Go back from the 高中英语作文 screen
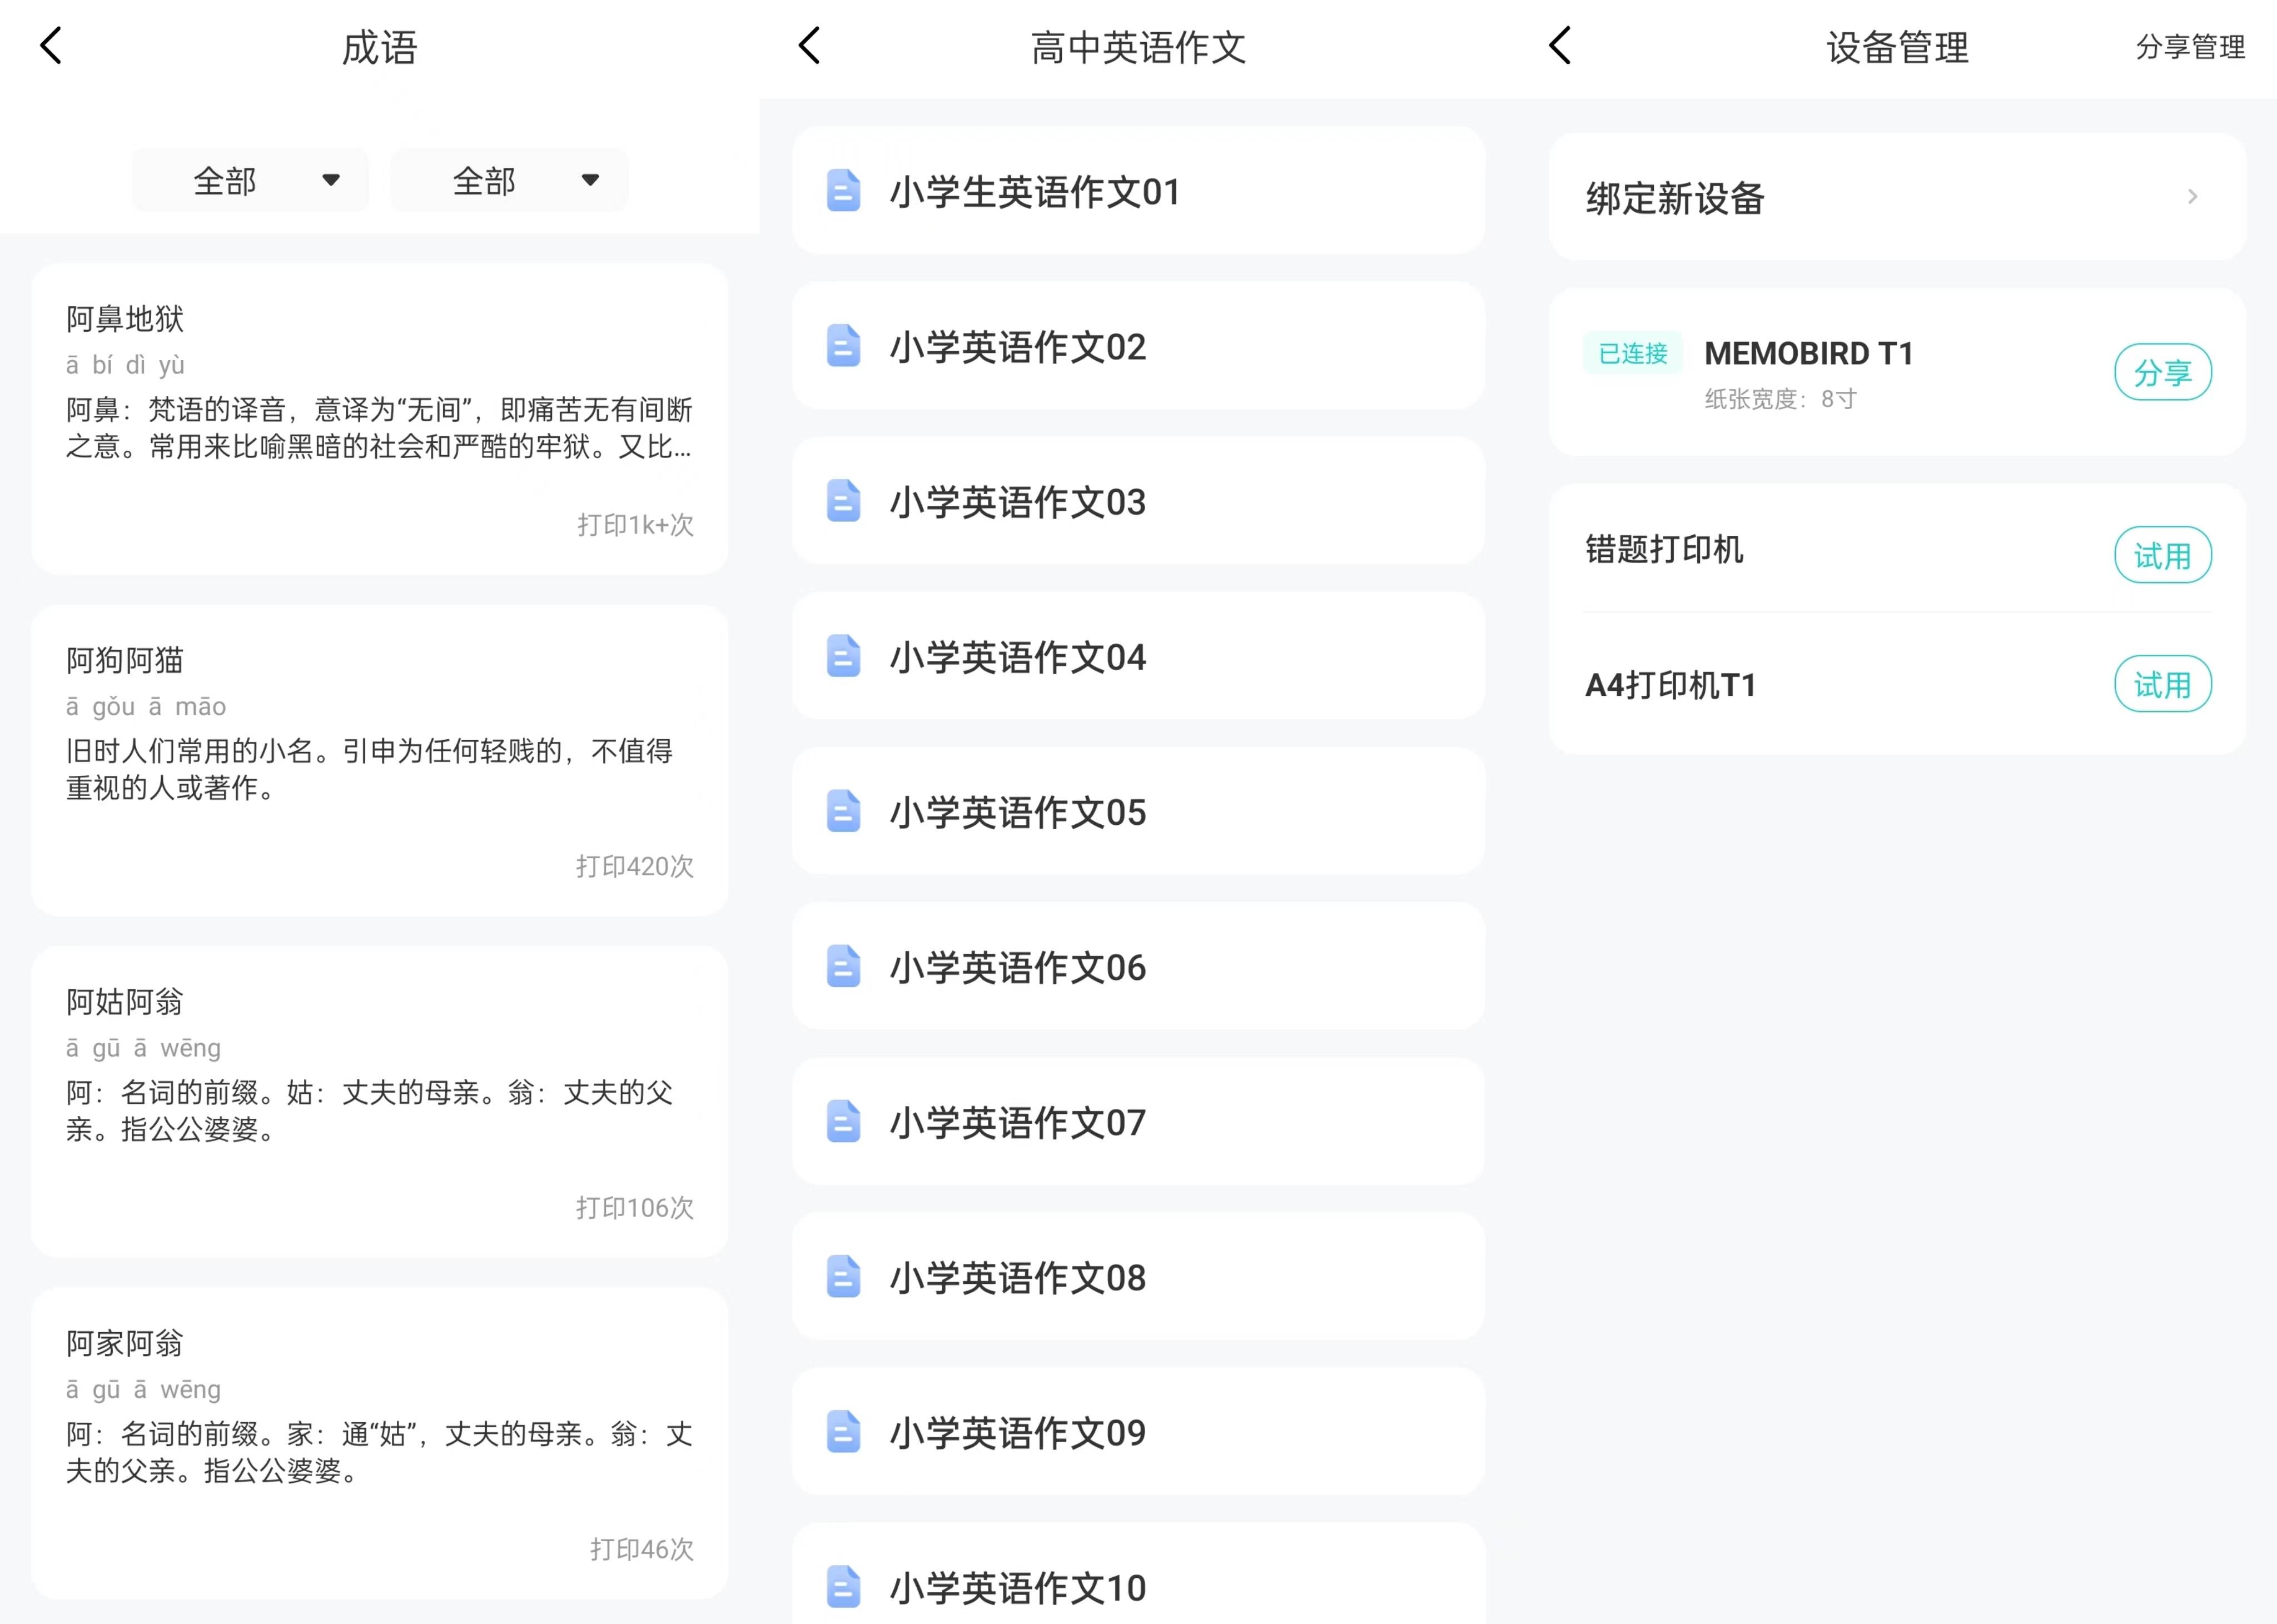Screen dimensions: 2277x1624 810,46
